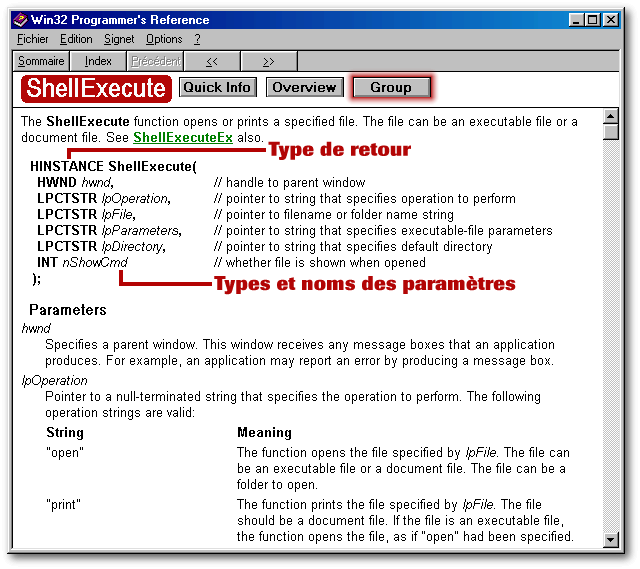Click the String column heading

[65, 433]
